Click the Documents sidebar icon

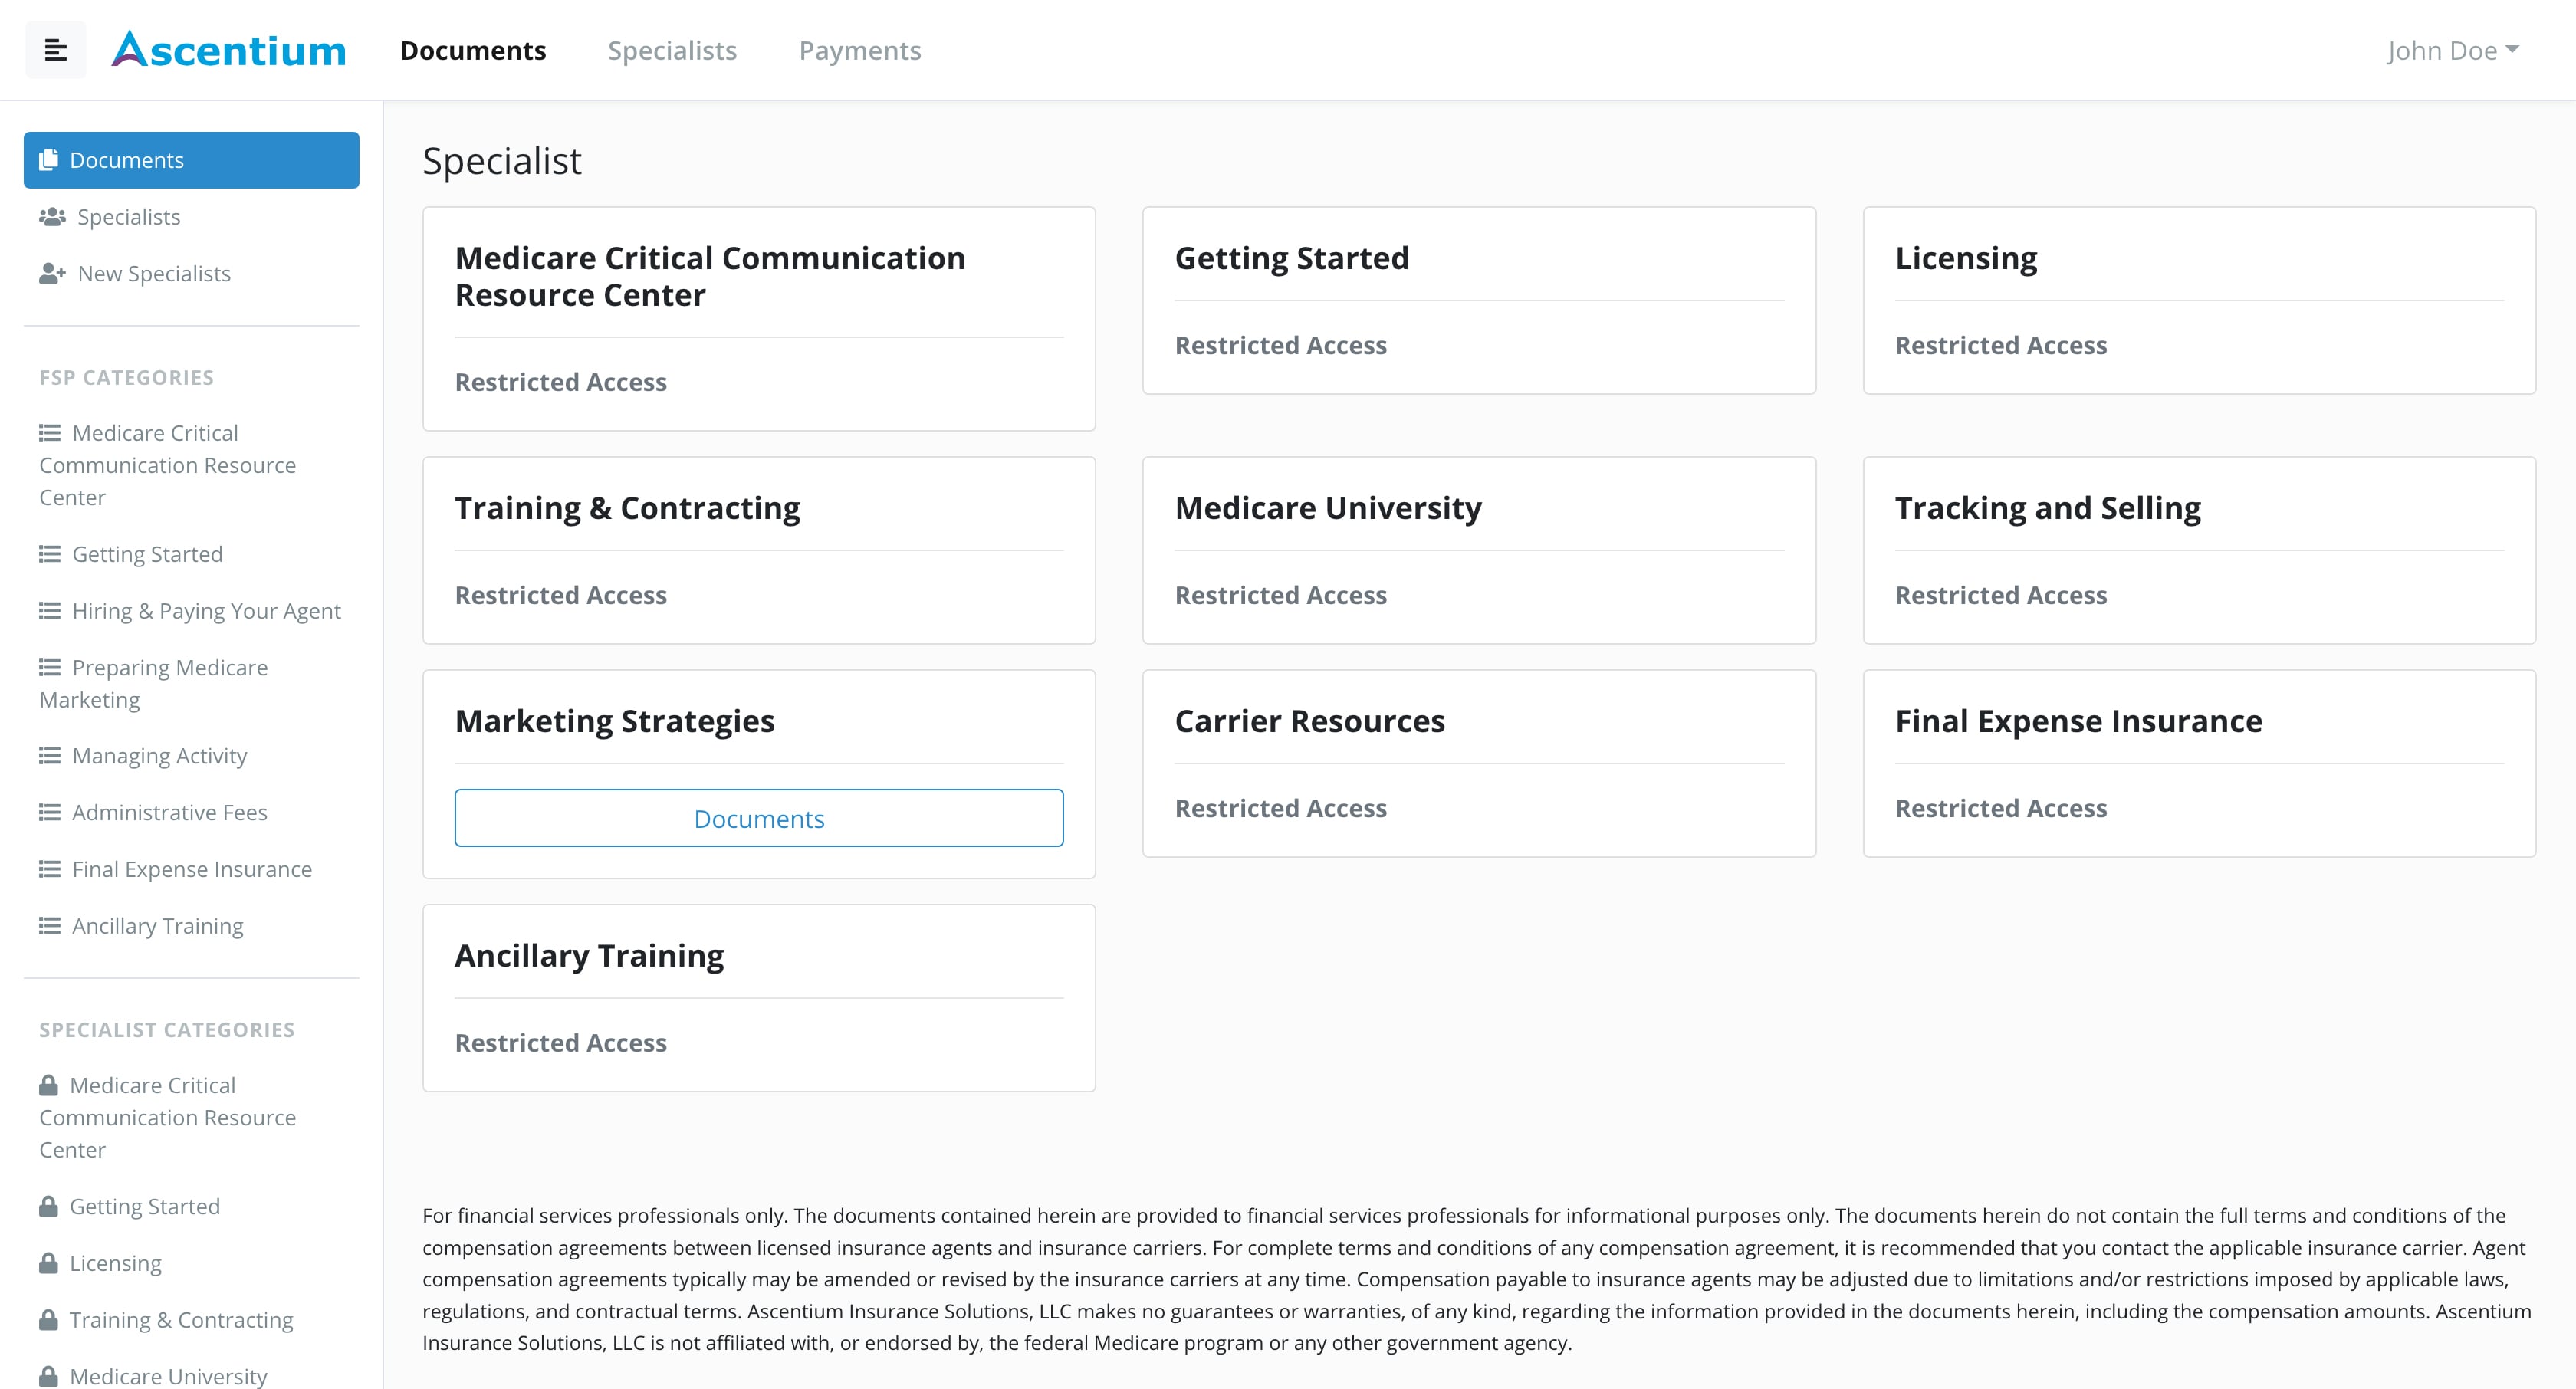point(48,160)
